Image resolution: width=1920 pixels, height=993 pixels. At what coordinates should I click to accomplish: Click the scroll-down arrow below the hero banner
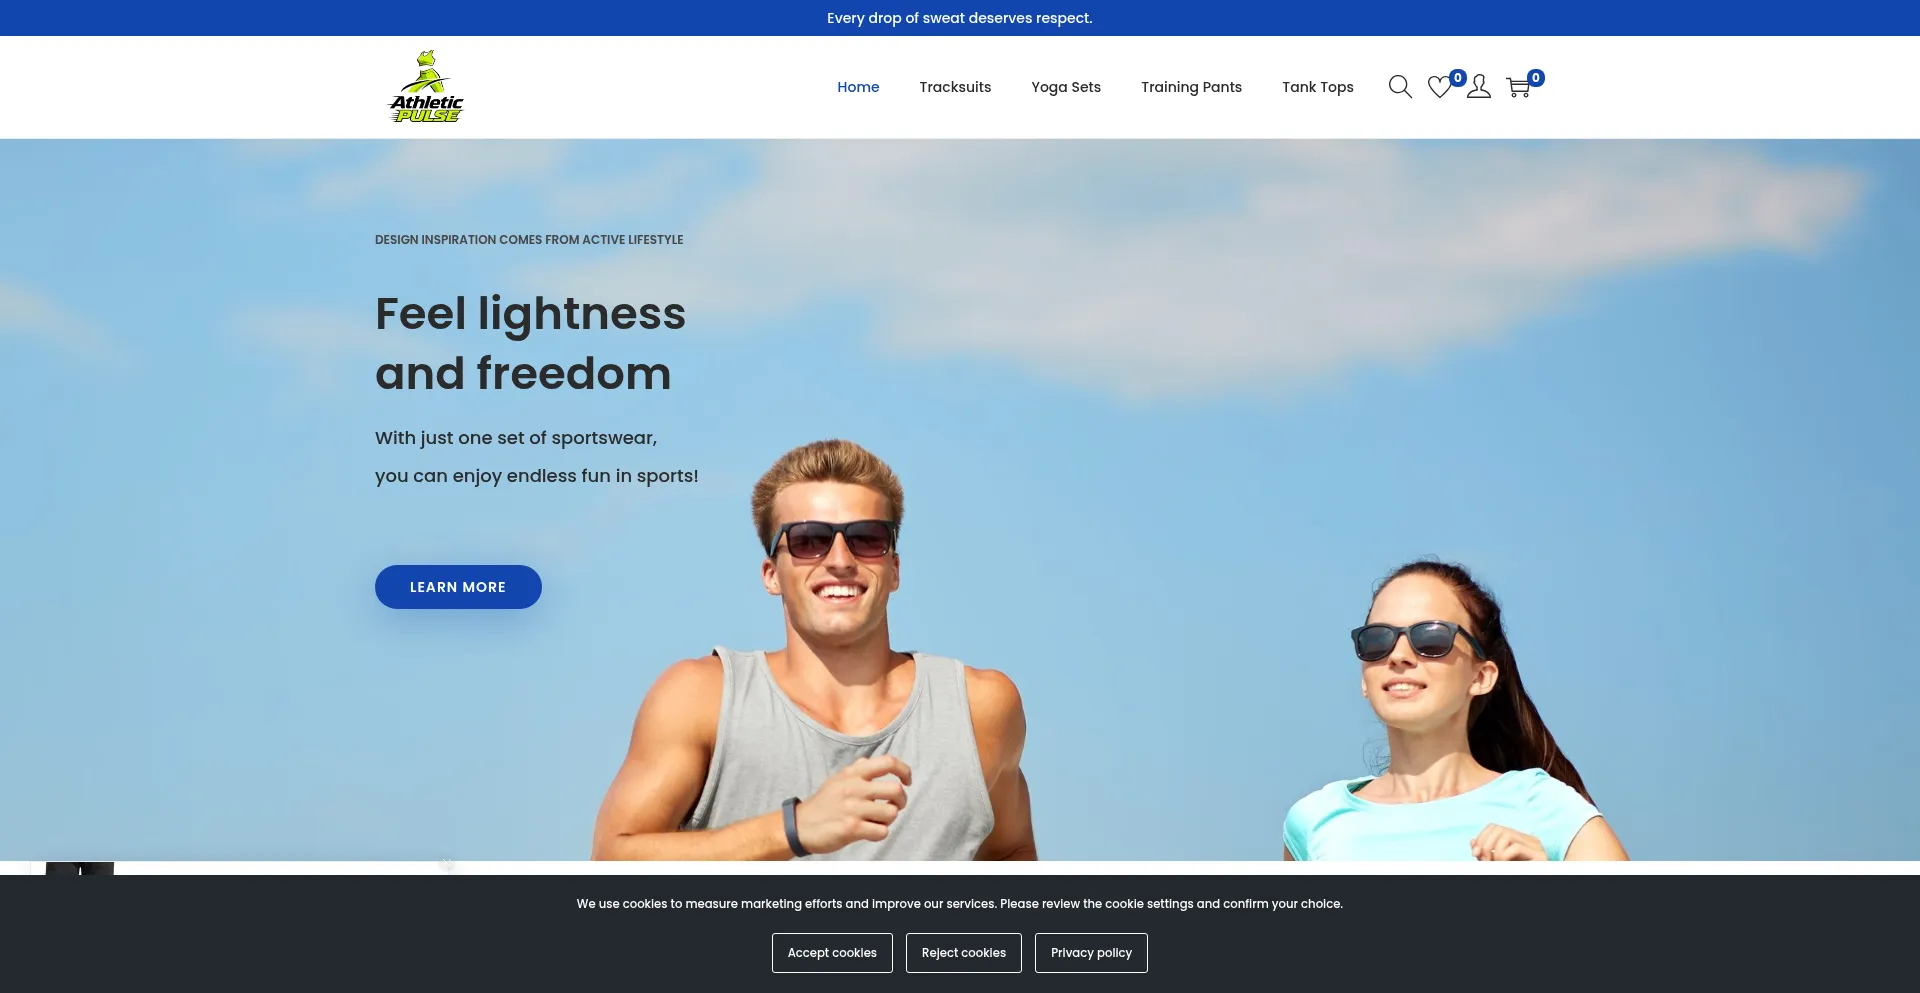click(x=447, y=862)
